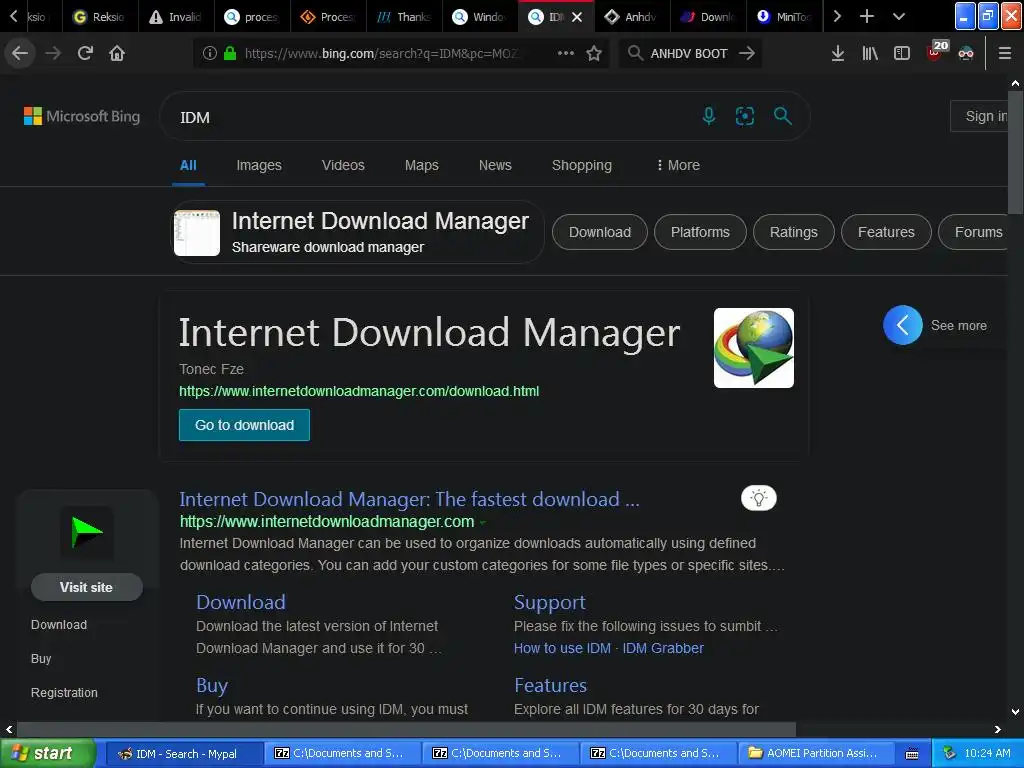
Task: List all tabs dropdown chevron
Action: [899, 16]
